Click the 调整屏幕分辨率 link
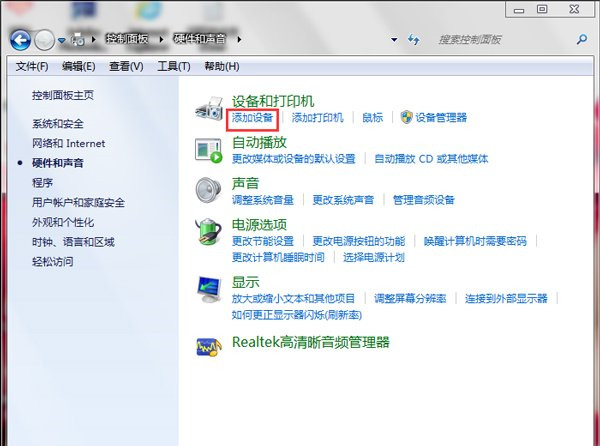 (410, 299)
